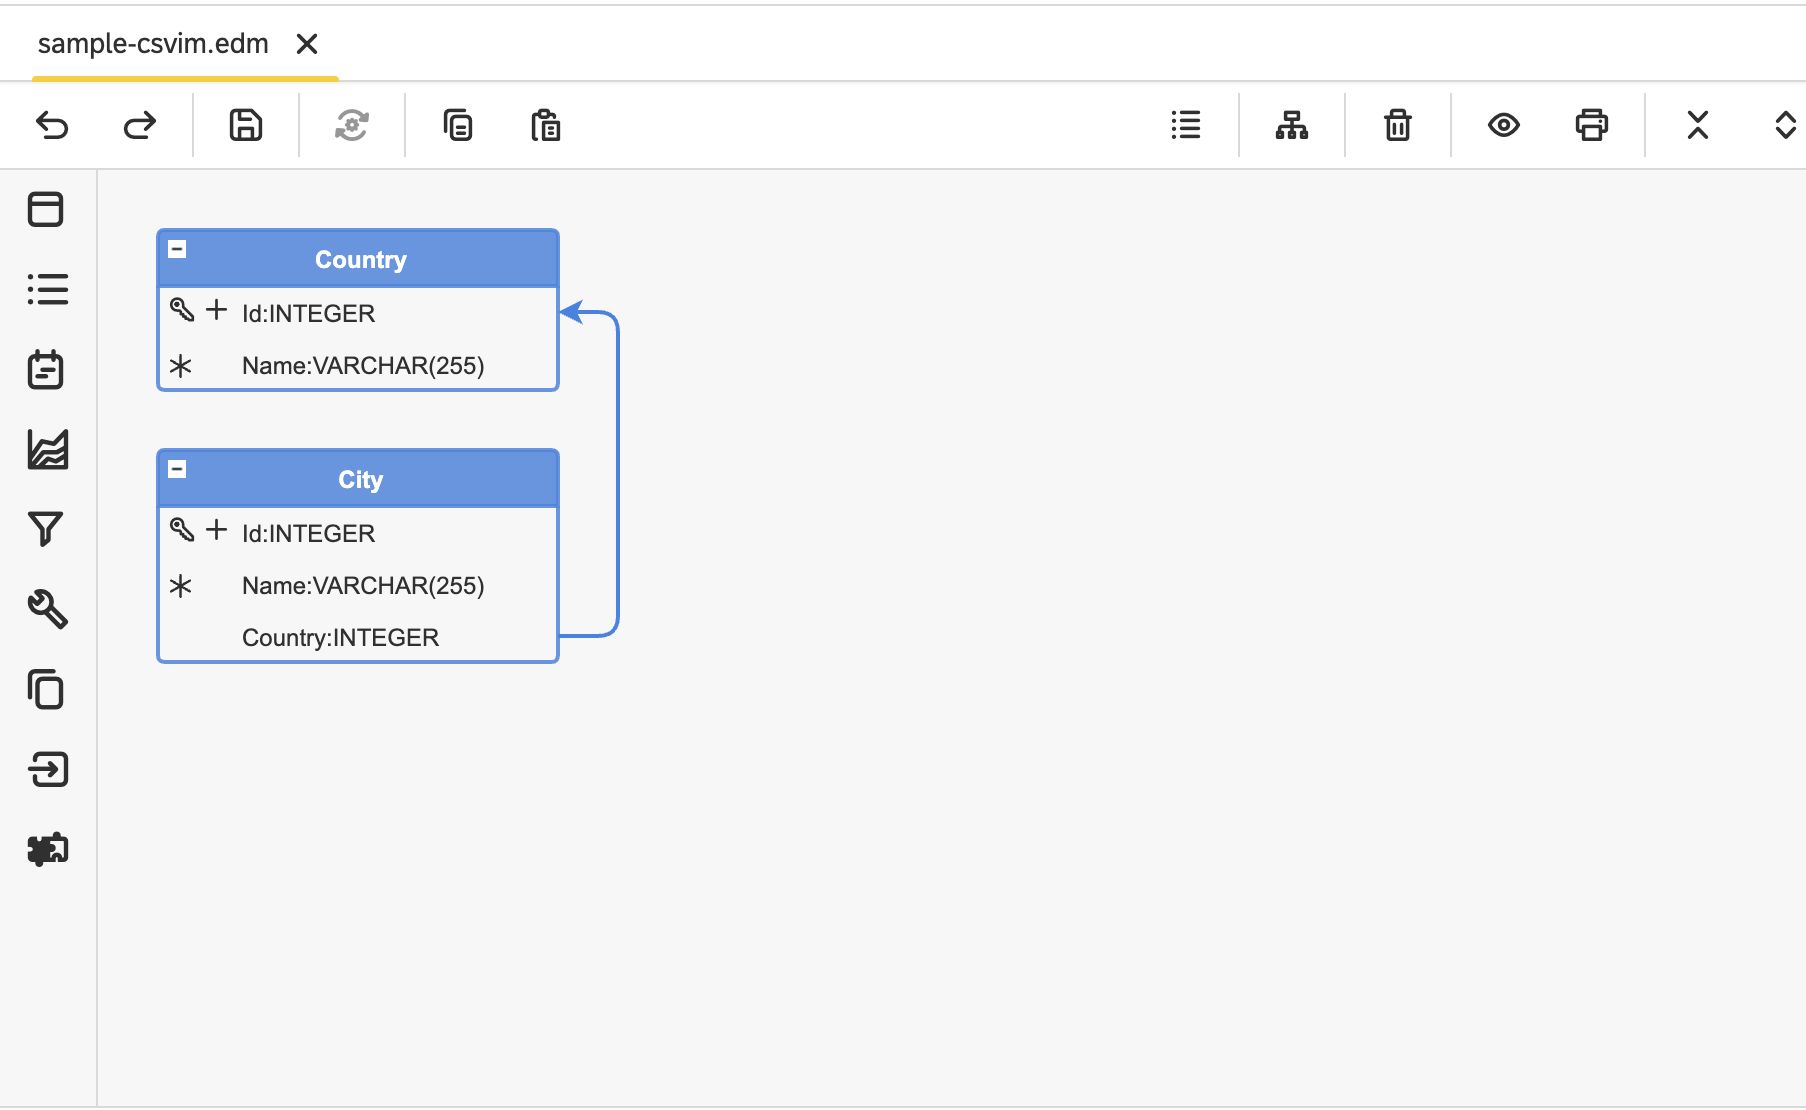
Task: Click the required asterisk beside Country's Name
Action: [x=181, y=366]
